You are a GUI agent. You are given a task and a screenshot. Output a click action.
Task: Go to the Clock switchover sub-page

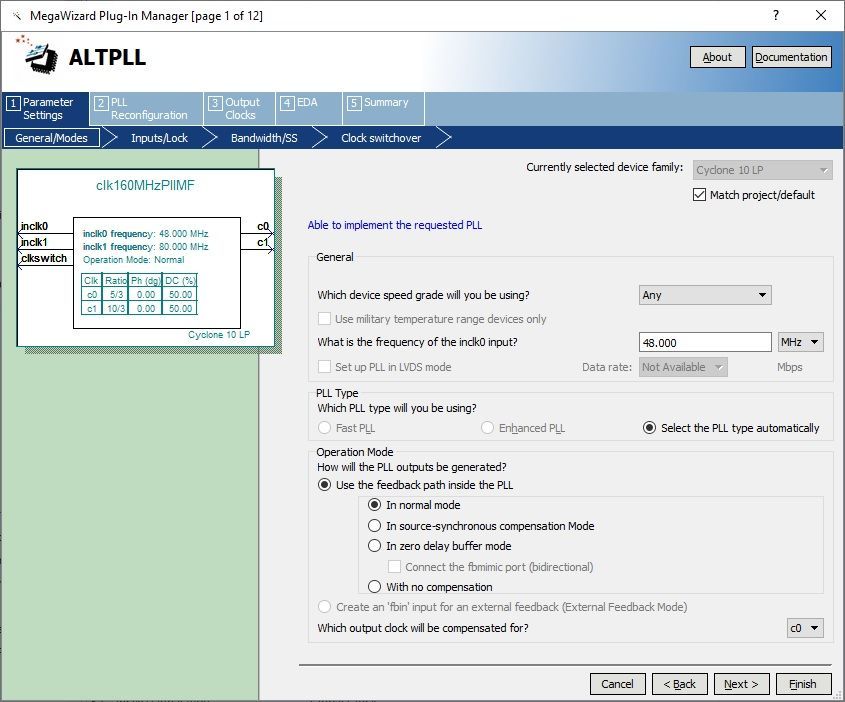point(381,138)
